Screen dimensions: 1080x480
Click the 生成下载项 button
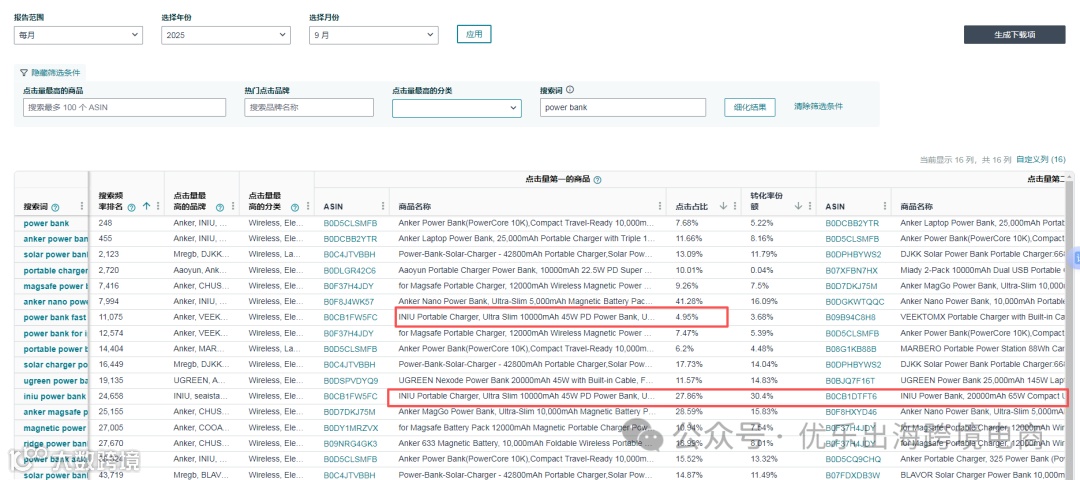[x=1015, y=34]
